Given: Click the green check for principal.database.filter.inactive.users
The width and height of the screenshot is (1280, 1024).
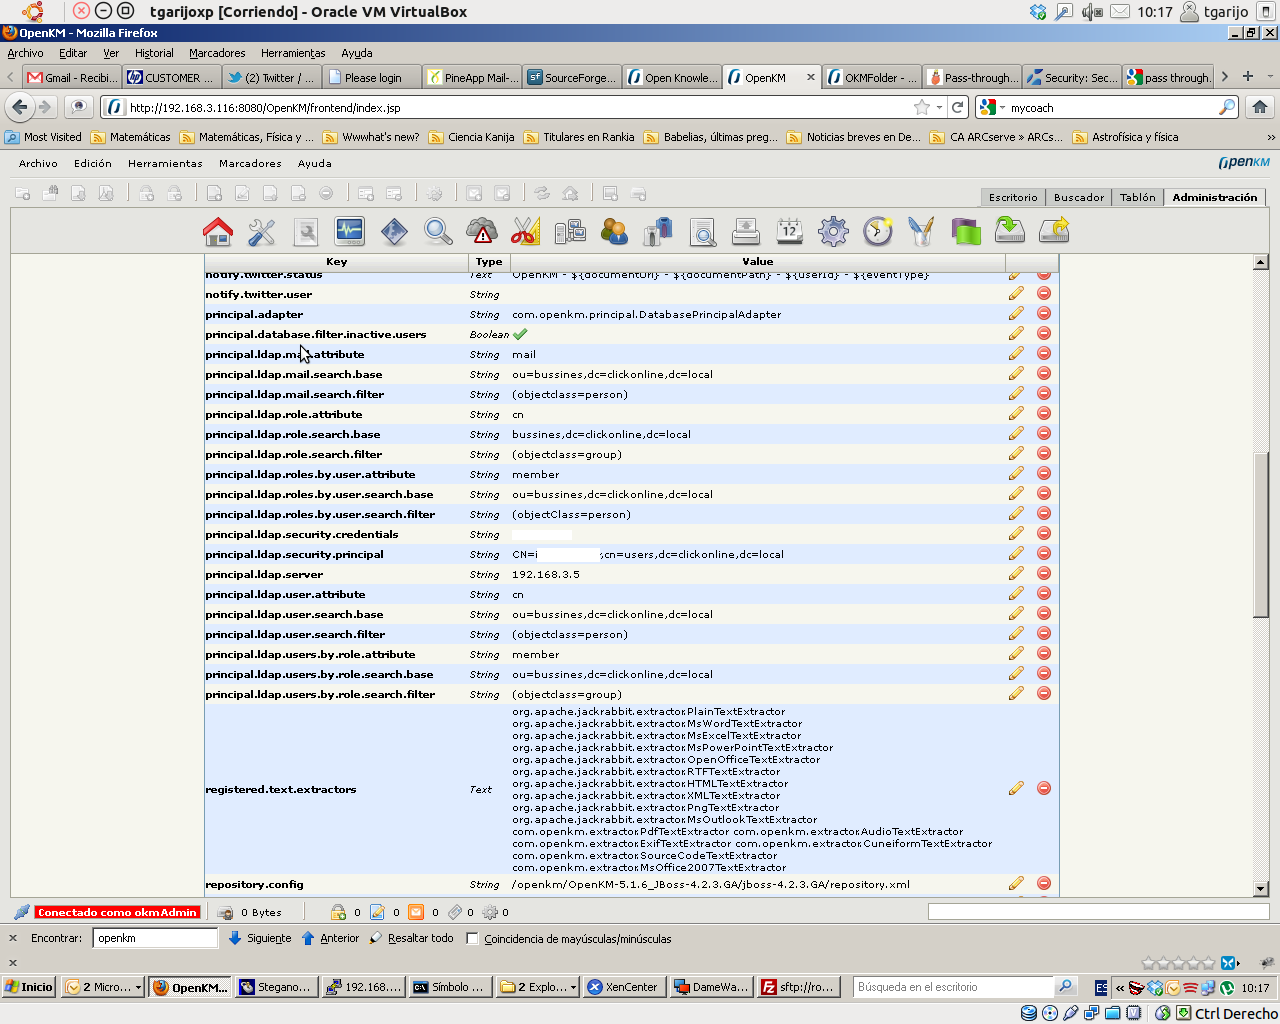Looking at the screenshot, I should [520, 334].
